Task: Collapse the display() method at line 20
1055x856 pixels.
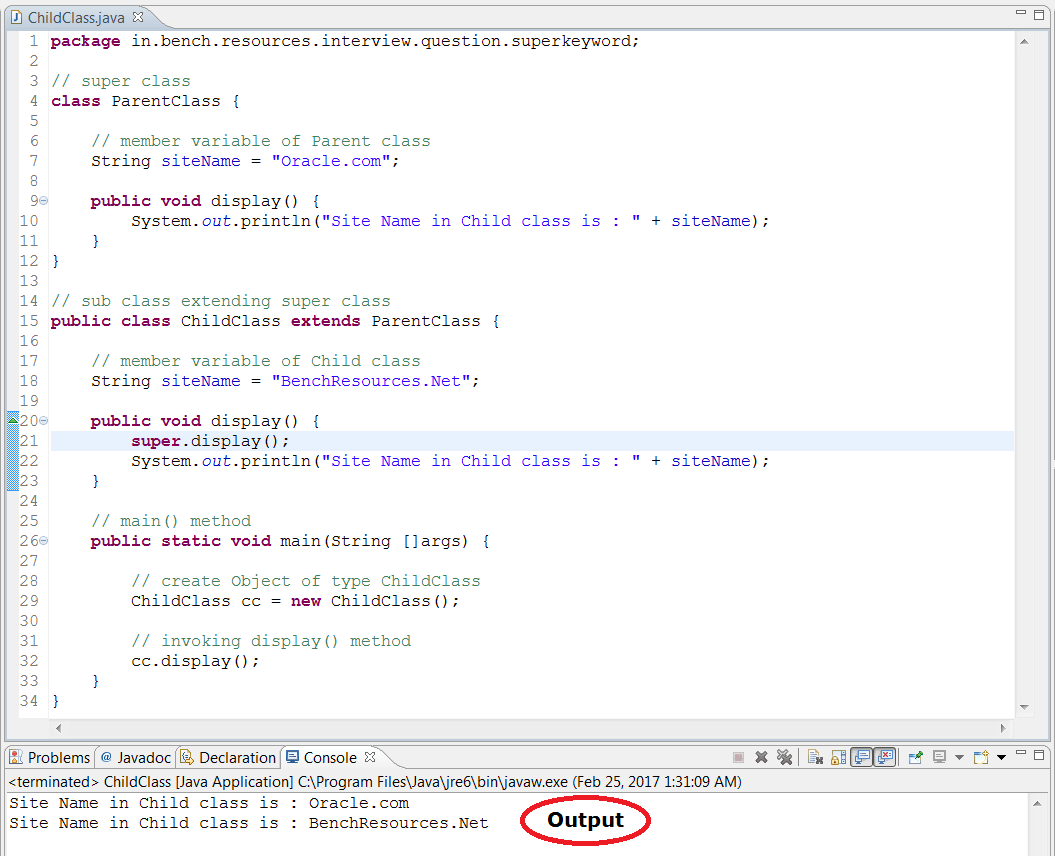Action: click(42, 420)
